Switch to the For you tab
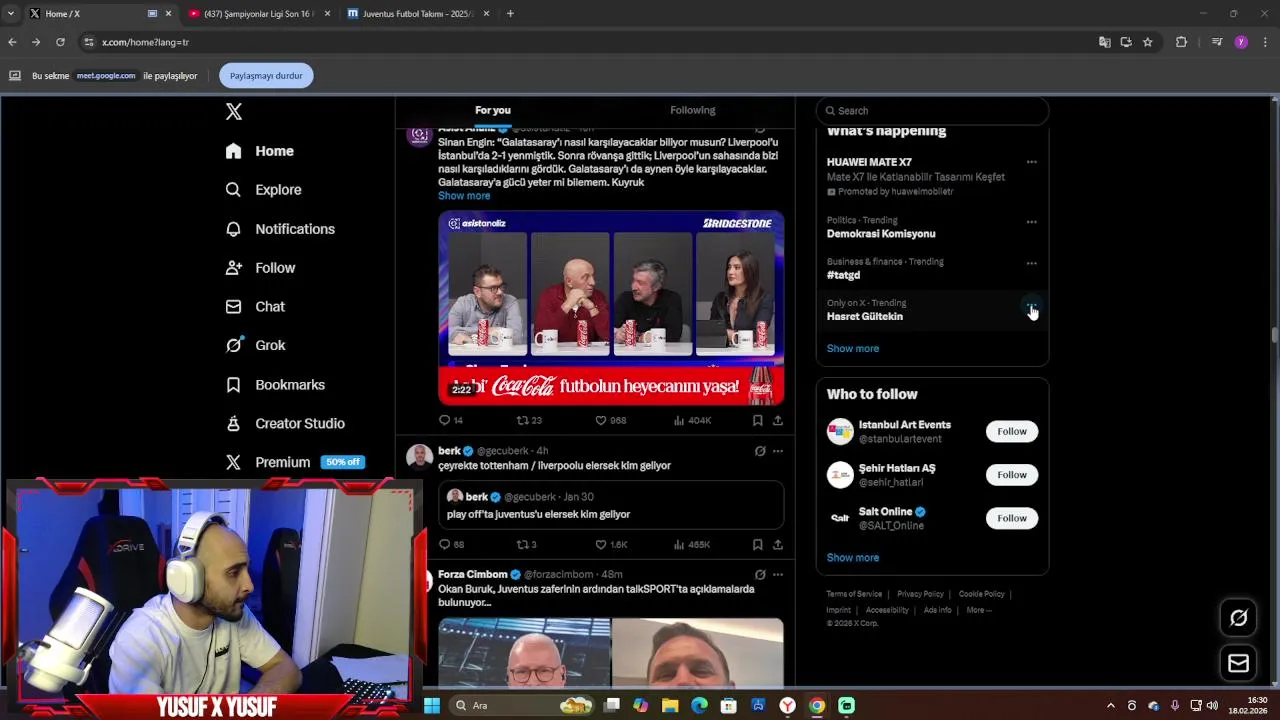Image resolution: width=1280 pixels, height=720 pixels. click(493, 110)
